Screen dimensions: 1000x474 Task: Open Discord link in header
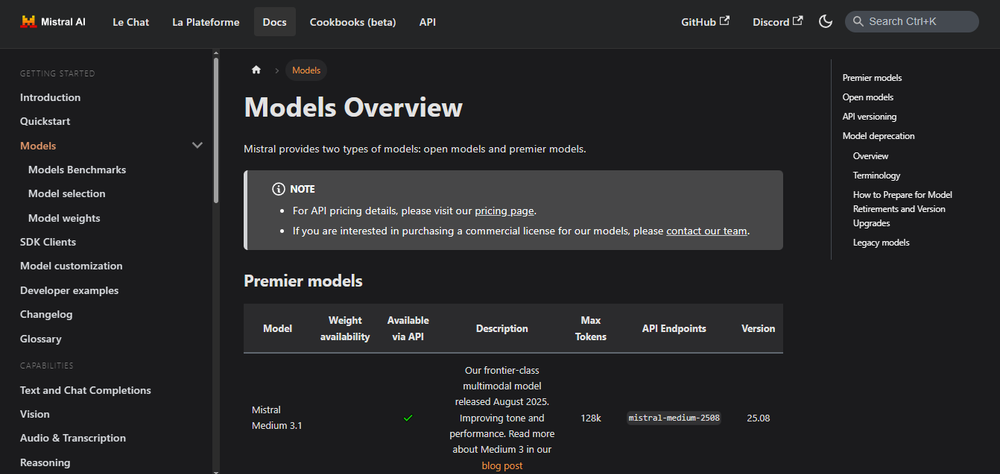coord(777,22)
